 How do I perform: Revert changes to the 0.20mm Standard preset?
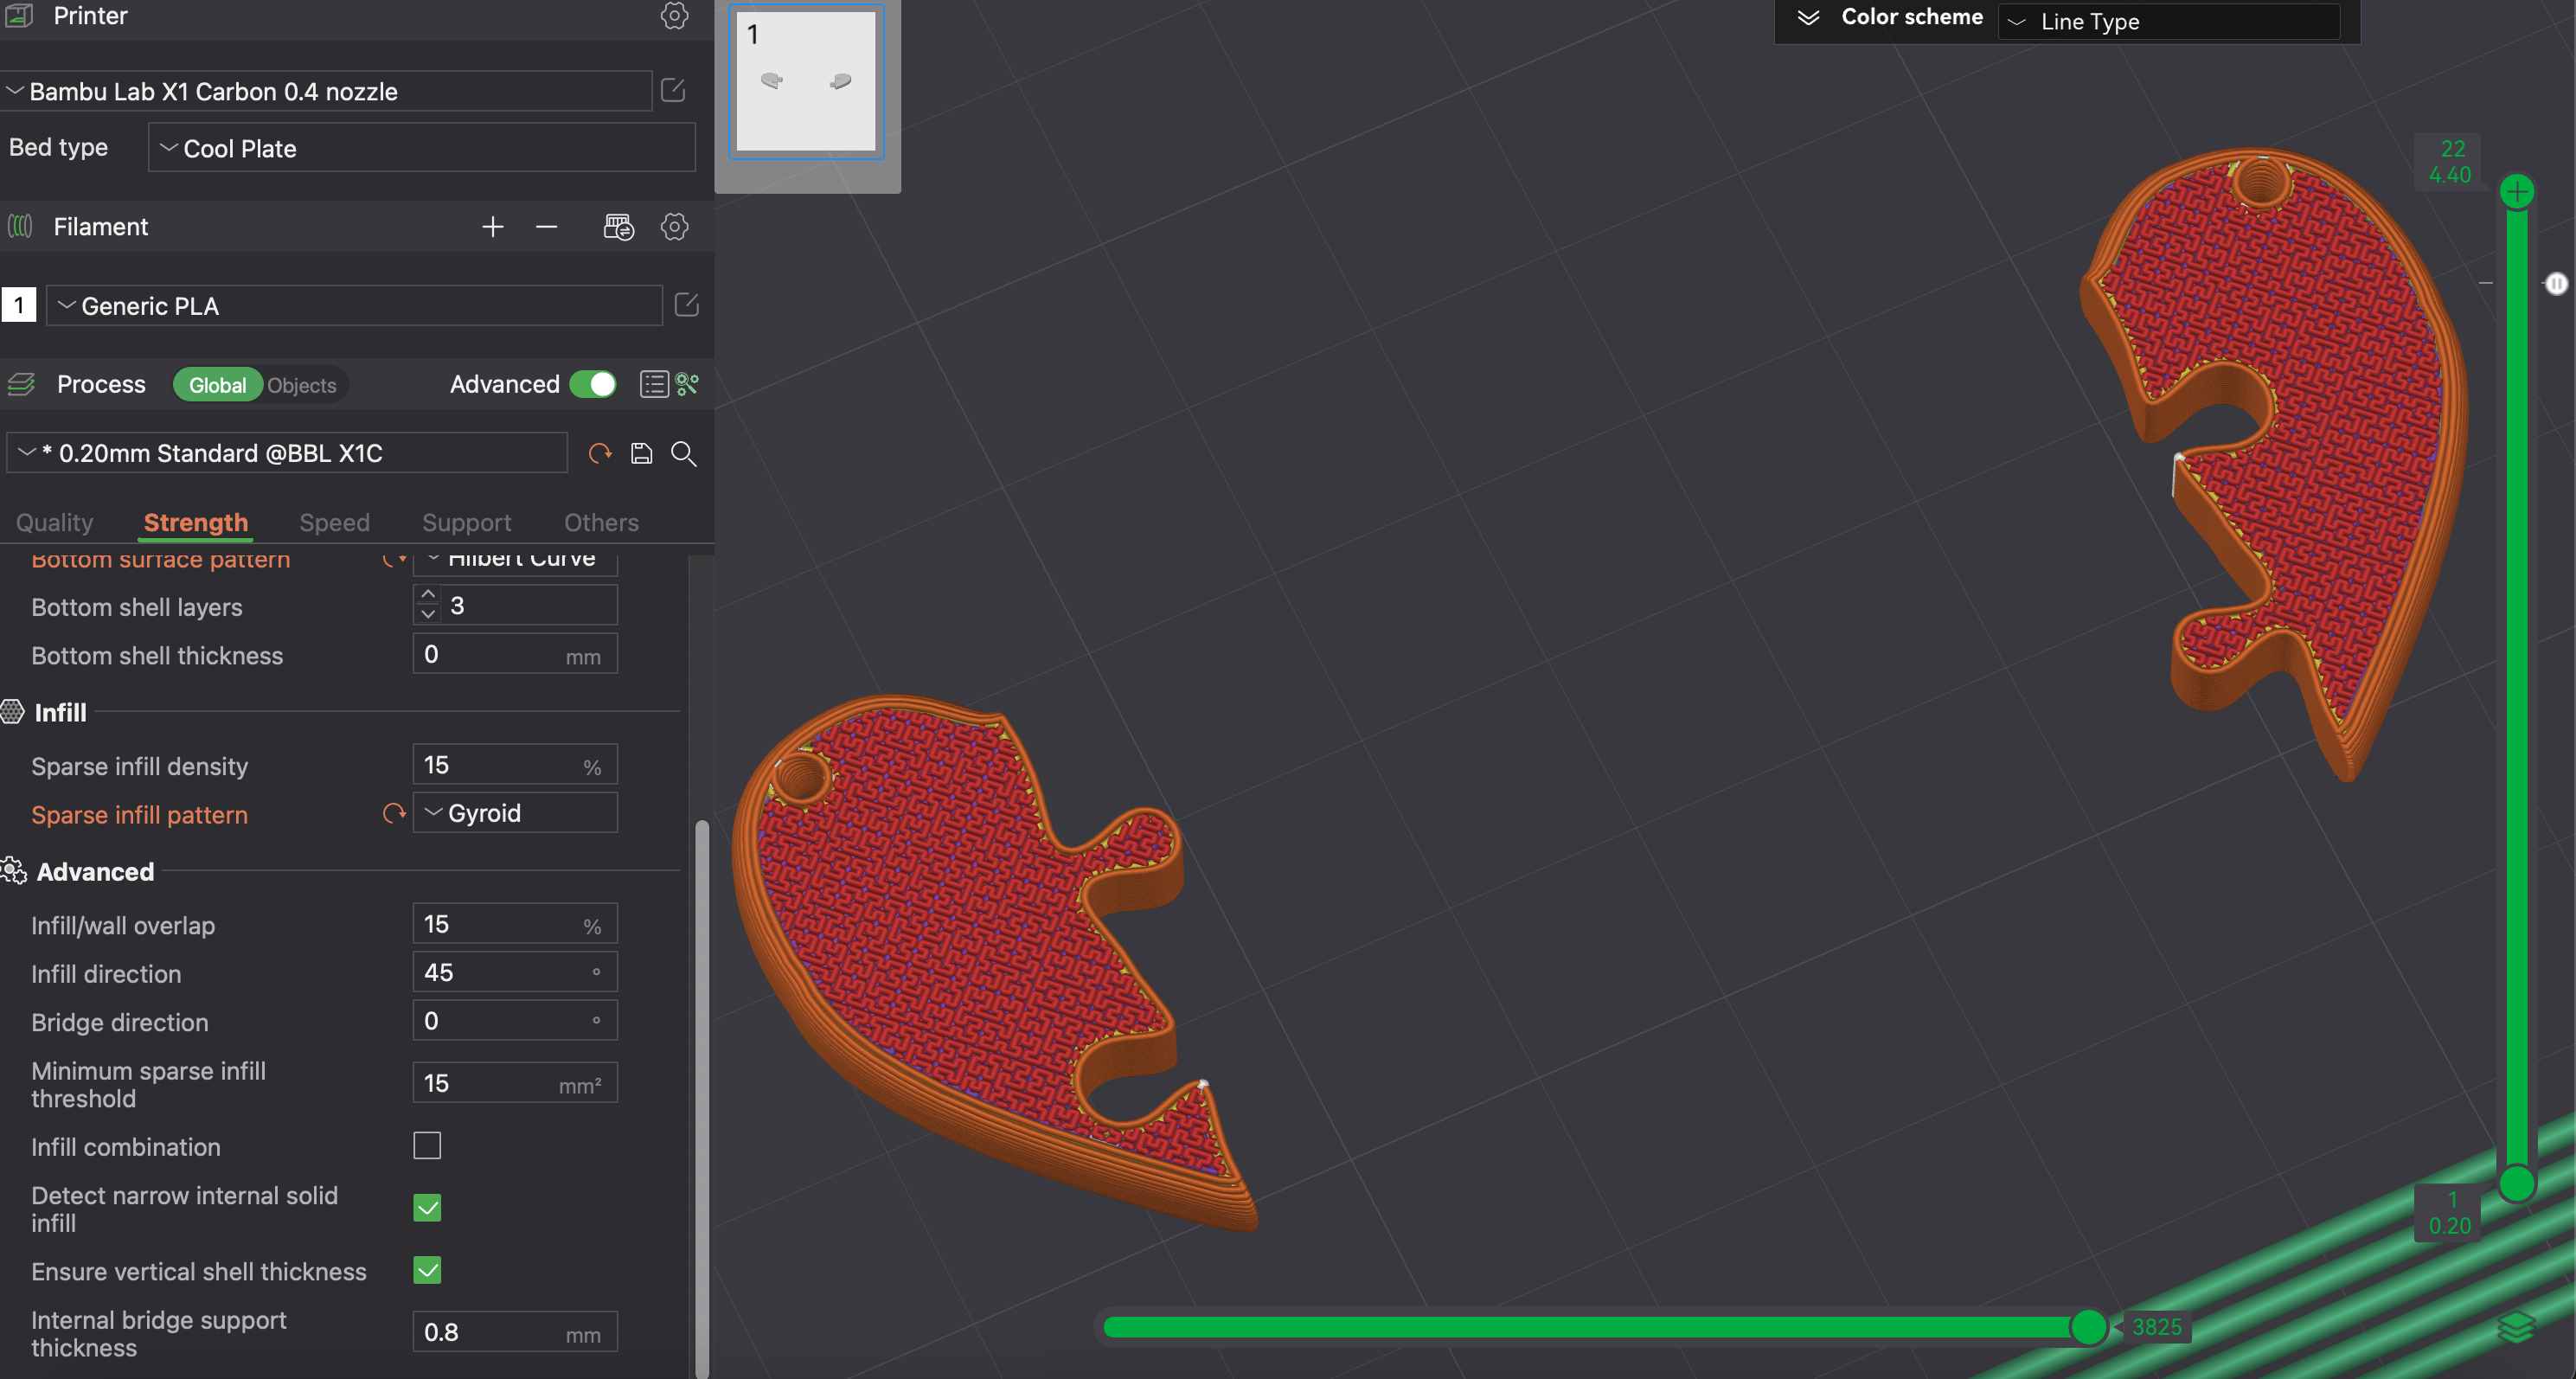[x=600, y=453]
